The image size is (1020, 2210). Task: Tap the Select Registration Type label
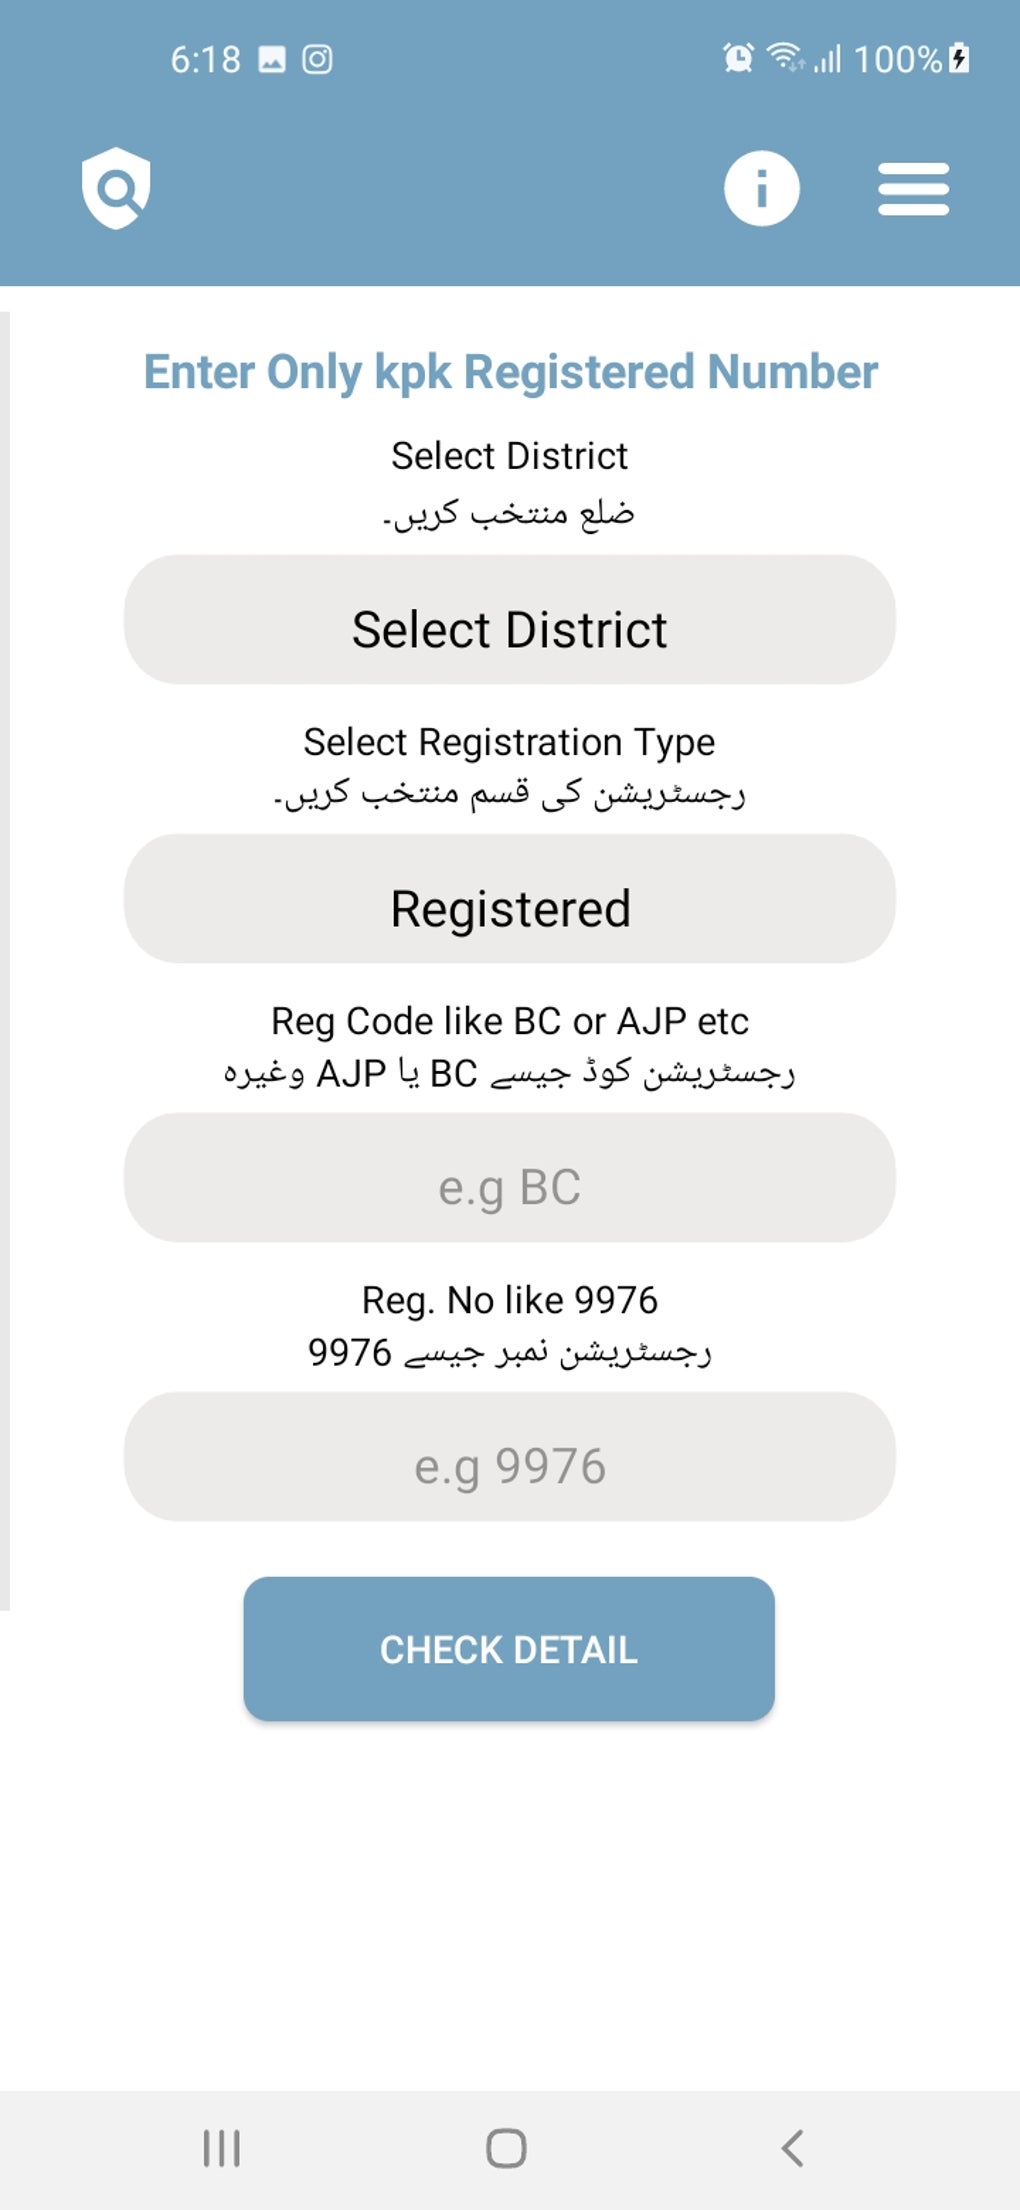coord(509,742)
